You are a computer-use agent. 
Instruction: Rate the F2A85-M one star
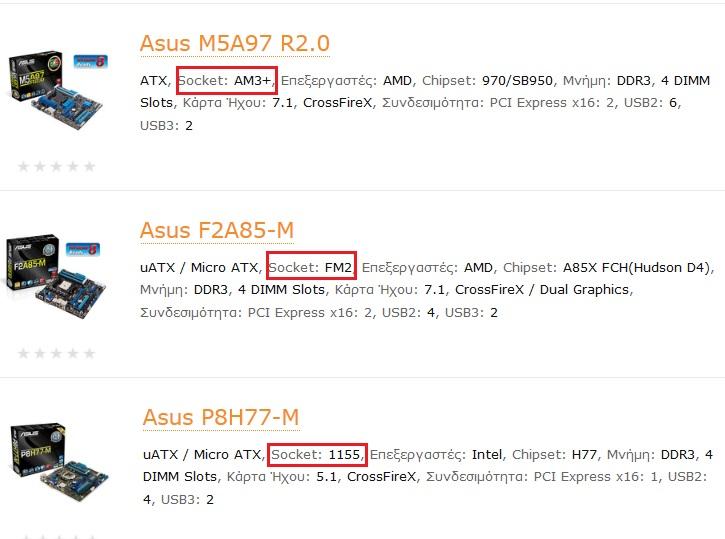point(25,353)
